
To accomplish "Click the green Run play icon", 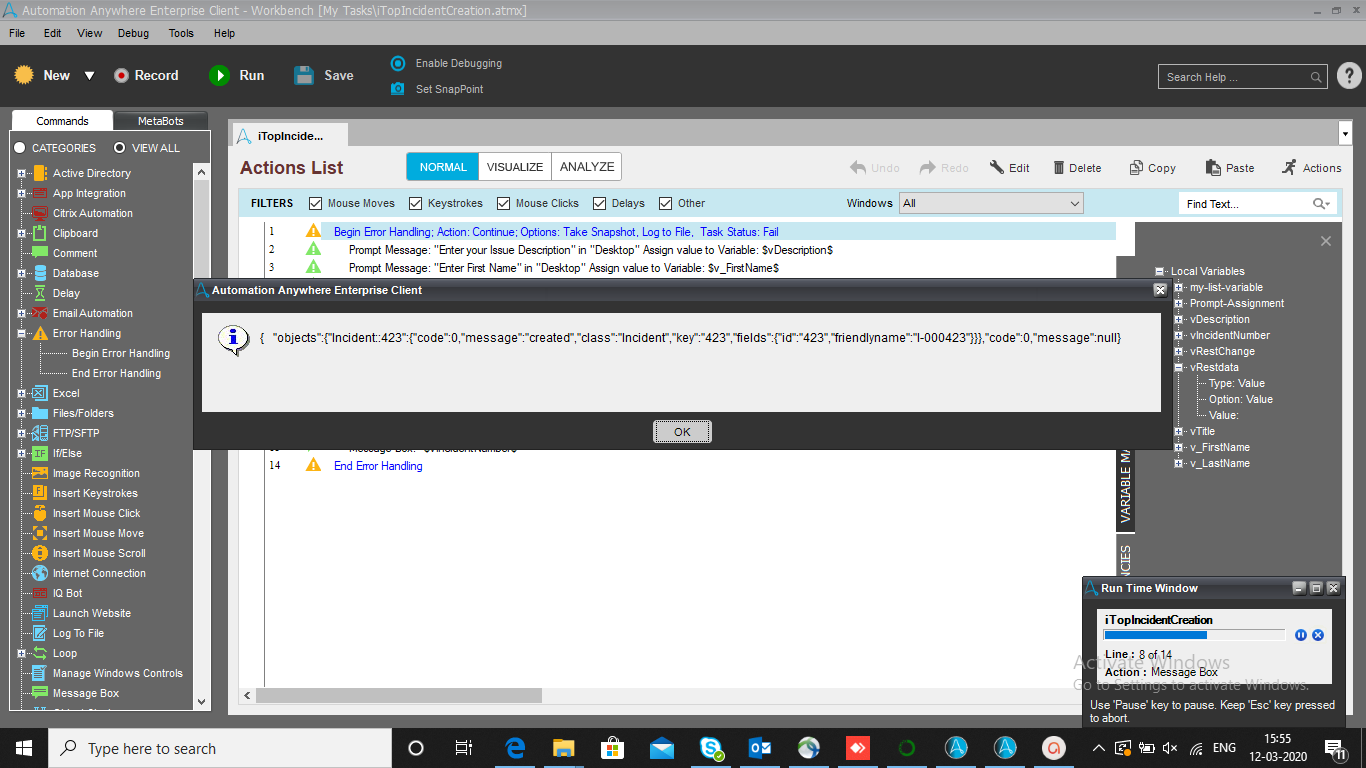I will [x=219, y=75].
